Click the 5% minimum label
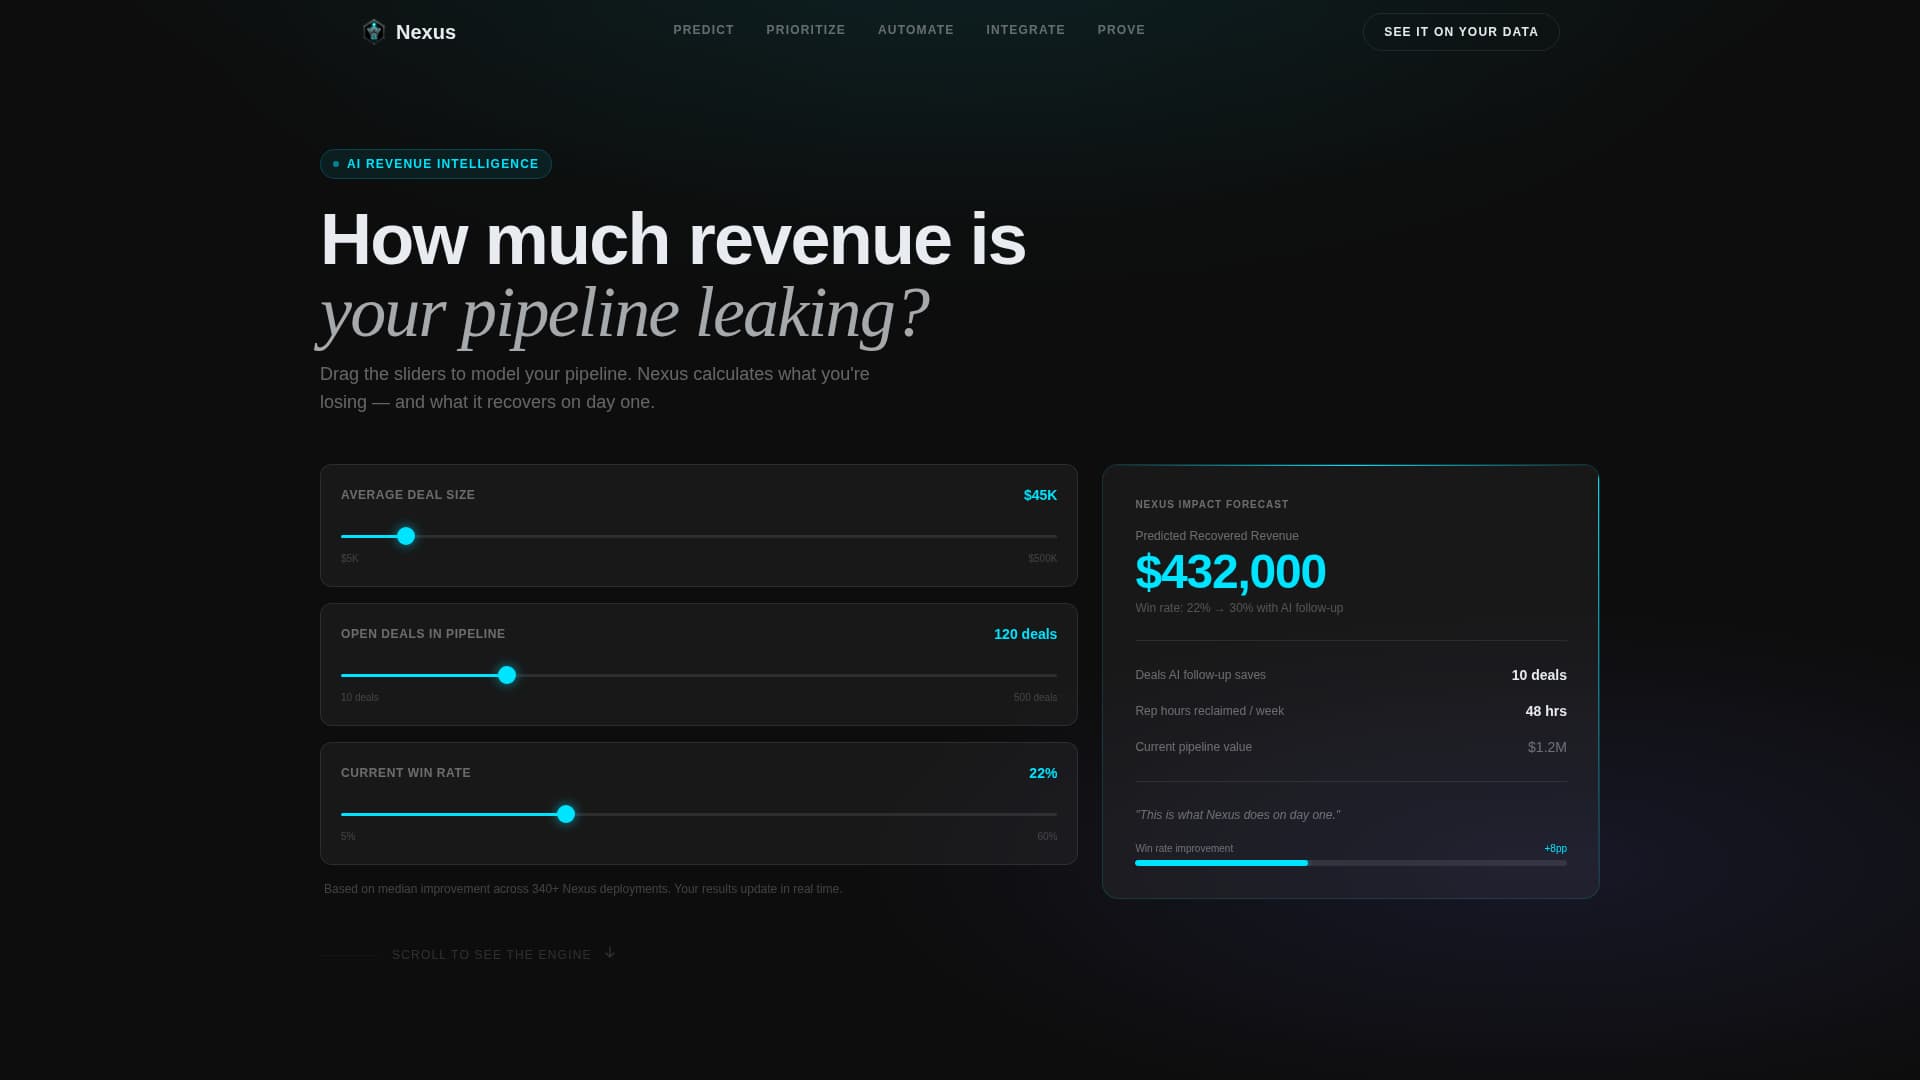The width and height of the screenshot is (1920, 1080). tap(348, 837)
